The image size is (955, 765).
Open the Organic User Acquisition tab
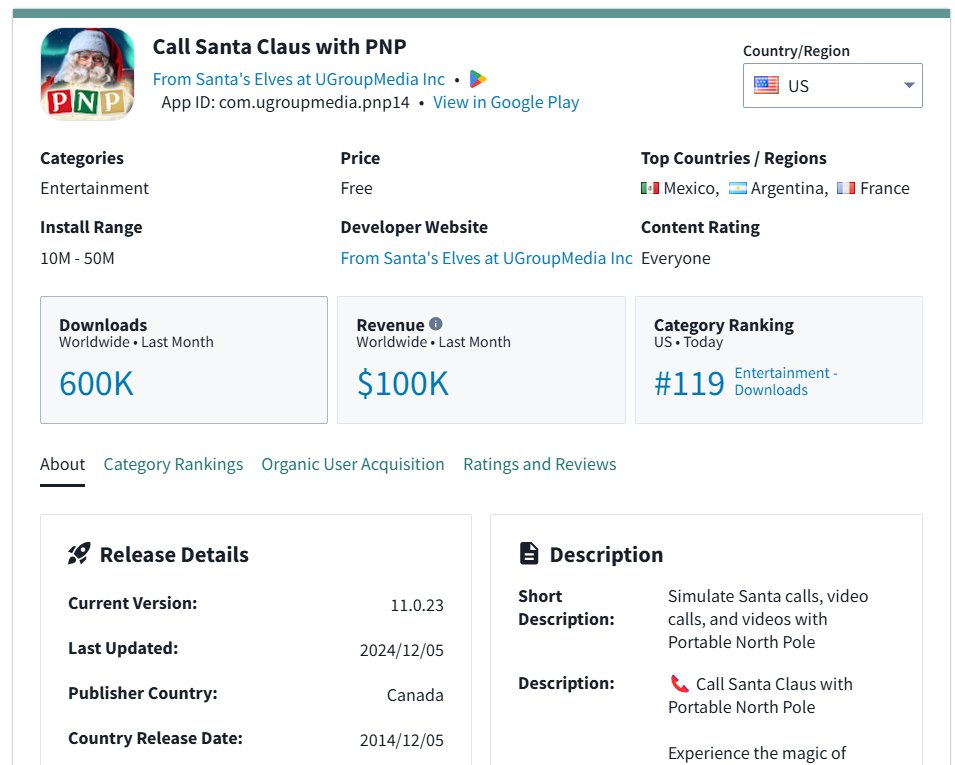352,464
